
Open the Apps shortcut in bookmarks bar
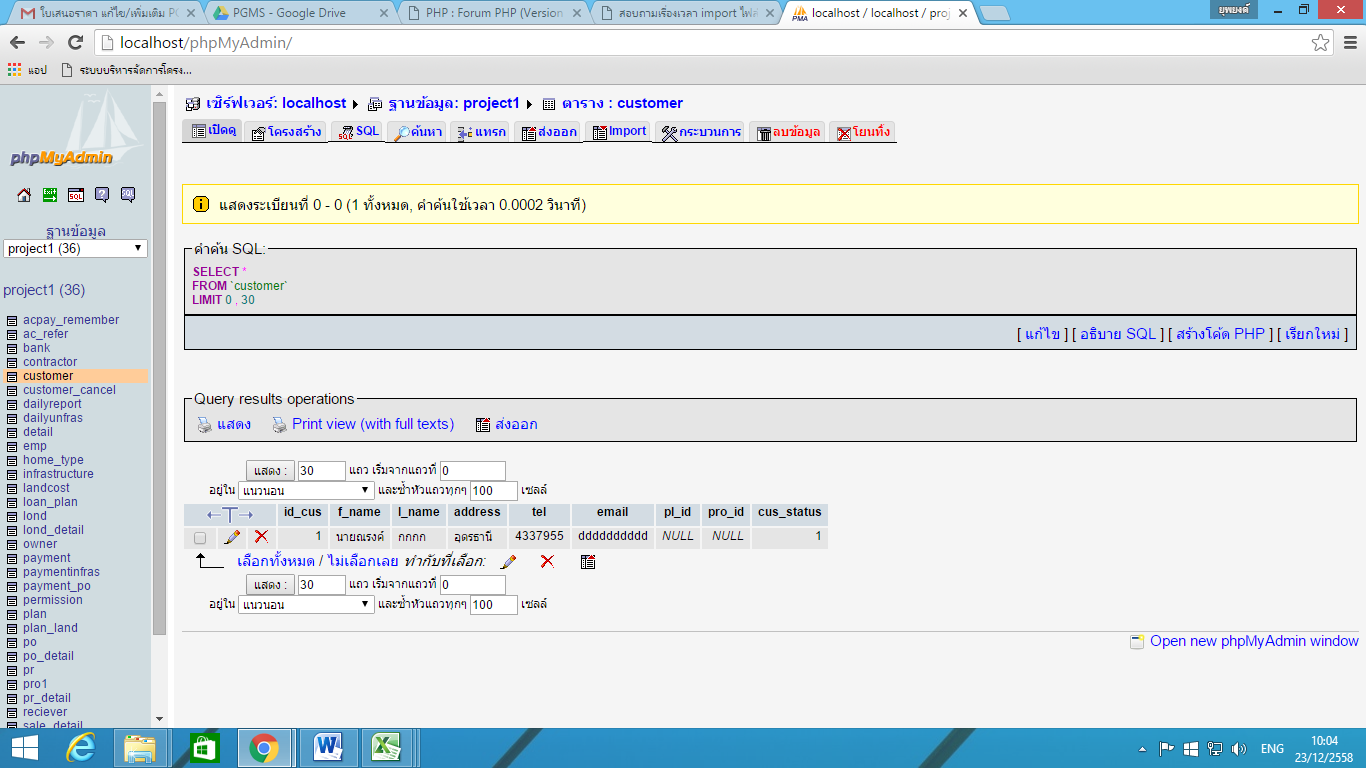coord(27,70)
